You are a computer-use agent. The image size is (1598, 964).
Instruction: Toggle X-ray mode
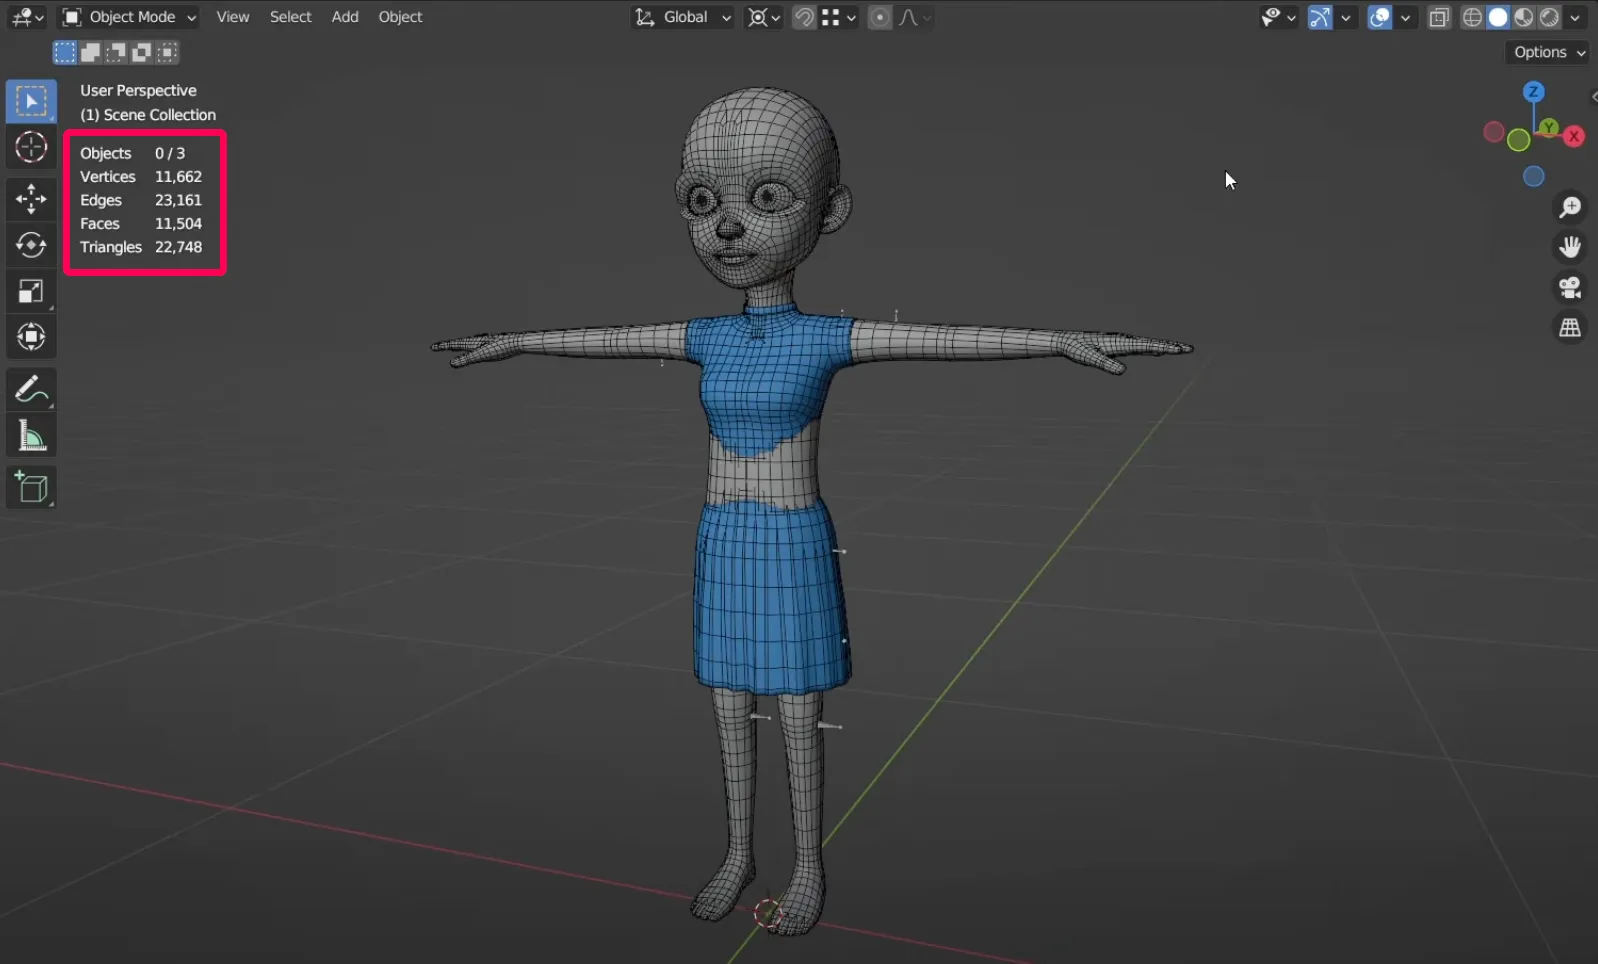pos(1439,17)
